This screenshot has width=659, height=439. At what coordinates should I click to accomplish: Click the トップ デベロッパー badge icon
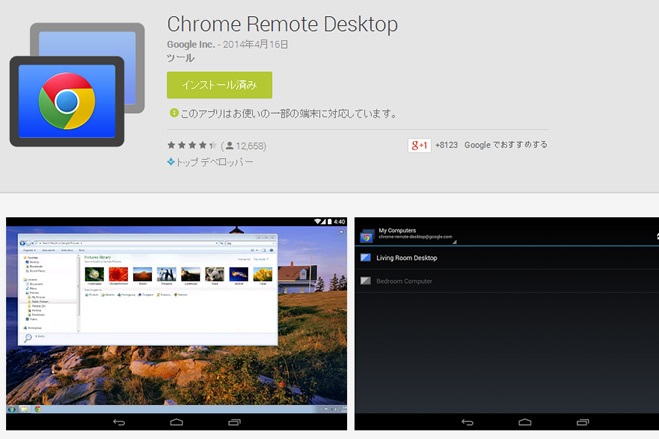171,161
